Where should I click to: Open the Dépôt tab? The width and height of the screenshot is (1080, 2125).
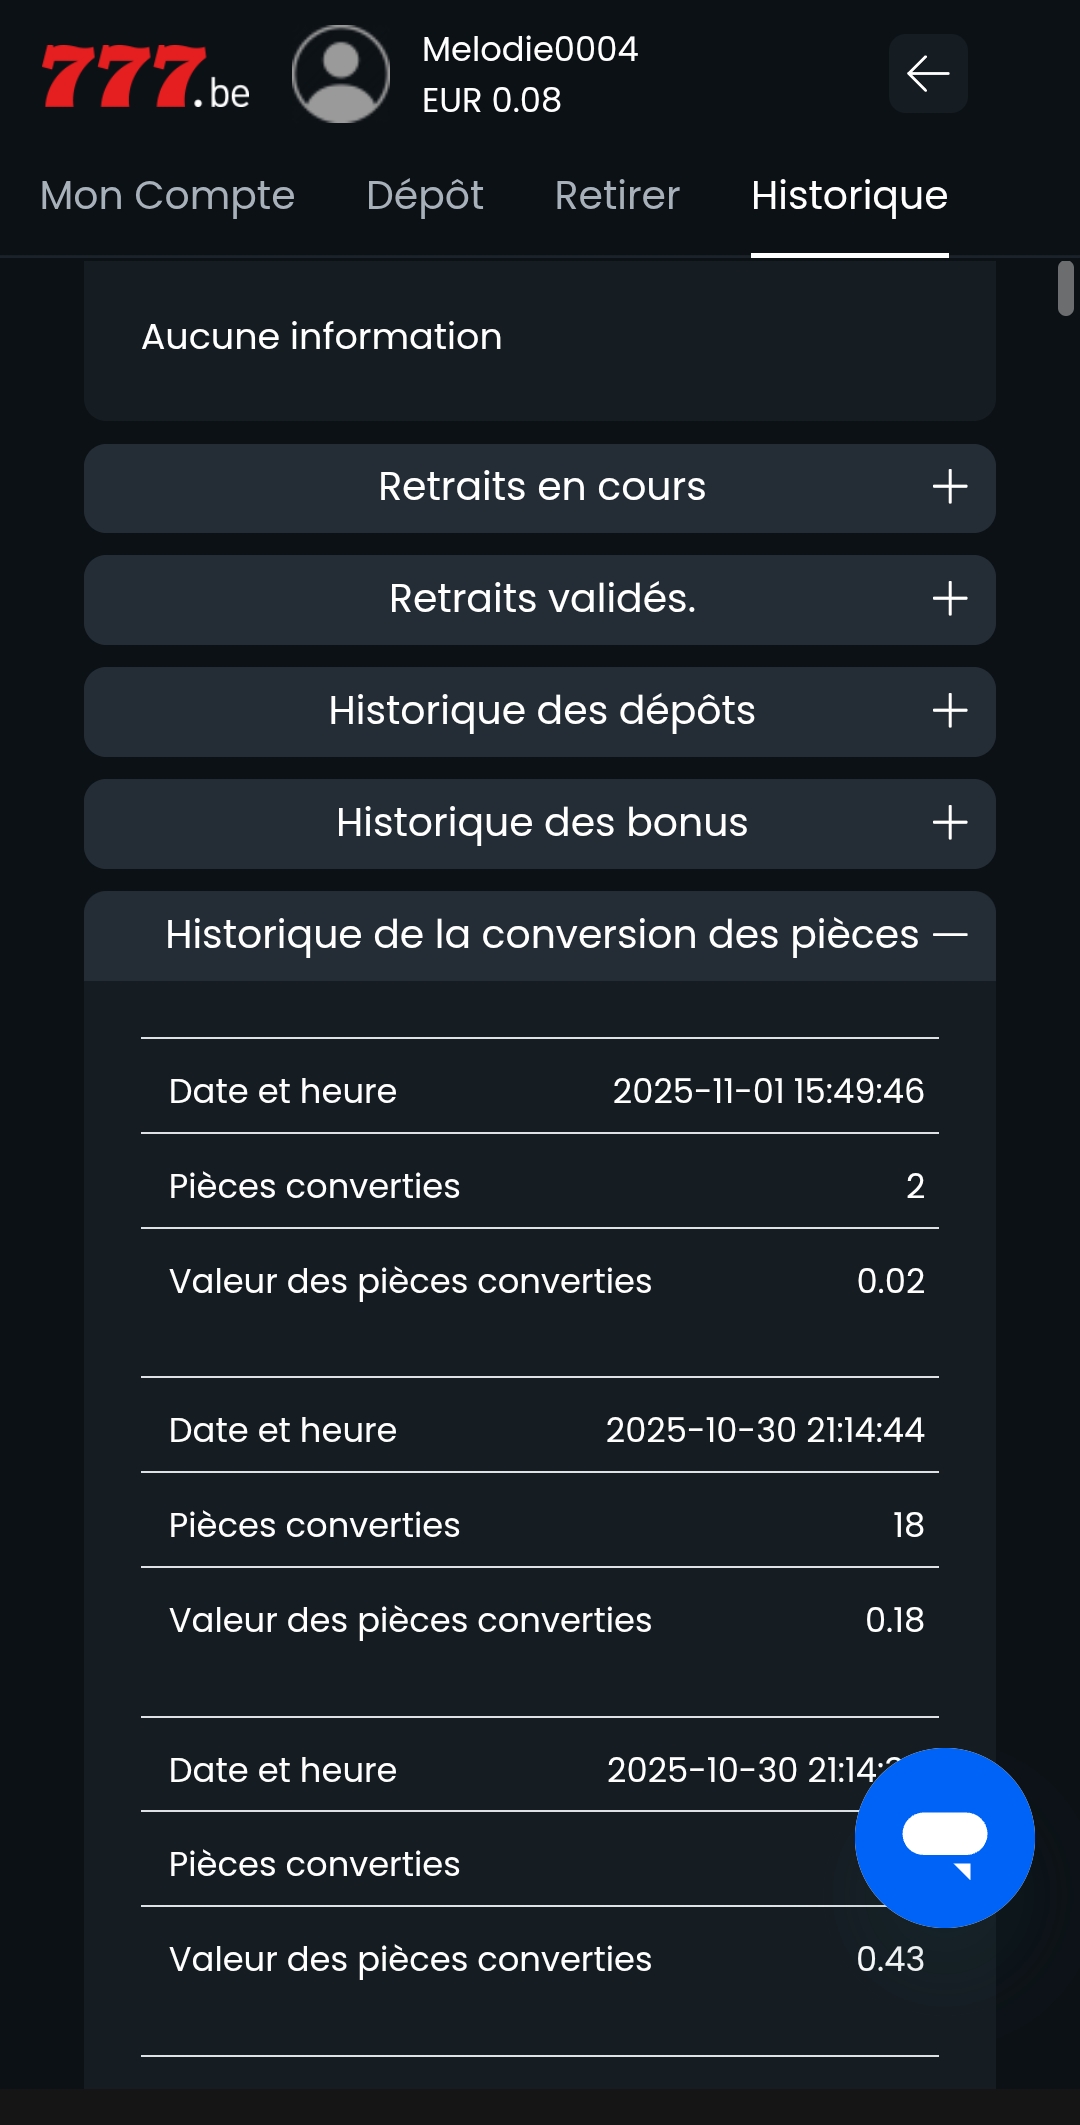point(424,196)
